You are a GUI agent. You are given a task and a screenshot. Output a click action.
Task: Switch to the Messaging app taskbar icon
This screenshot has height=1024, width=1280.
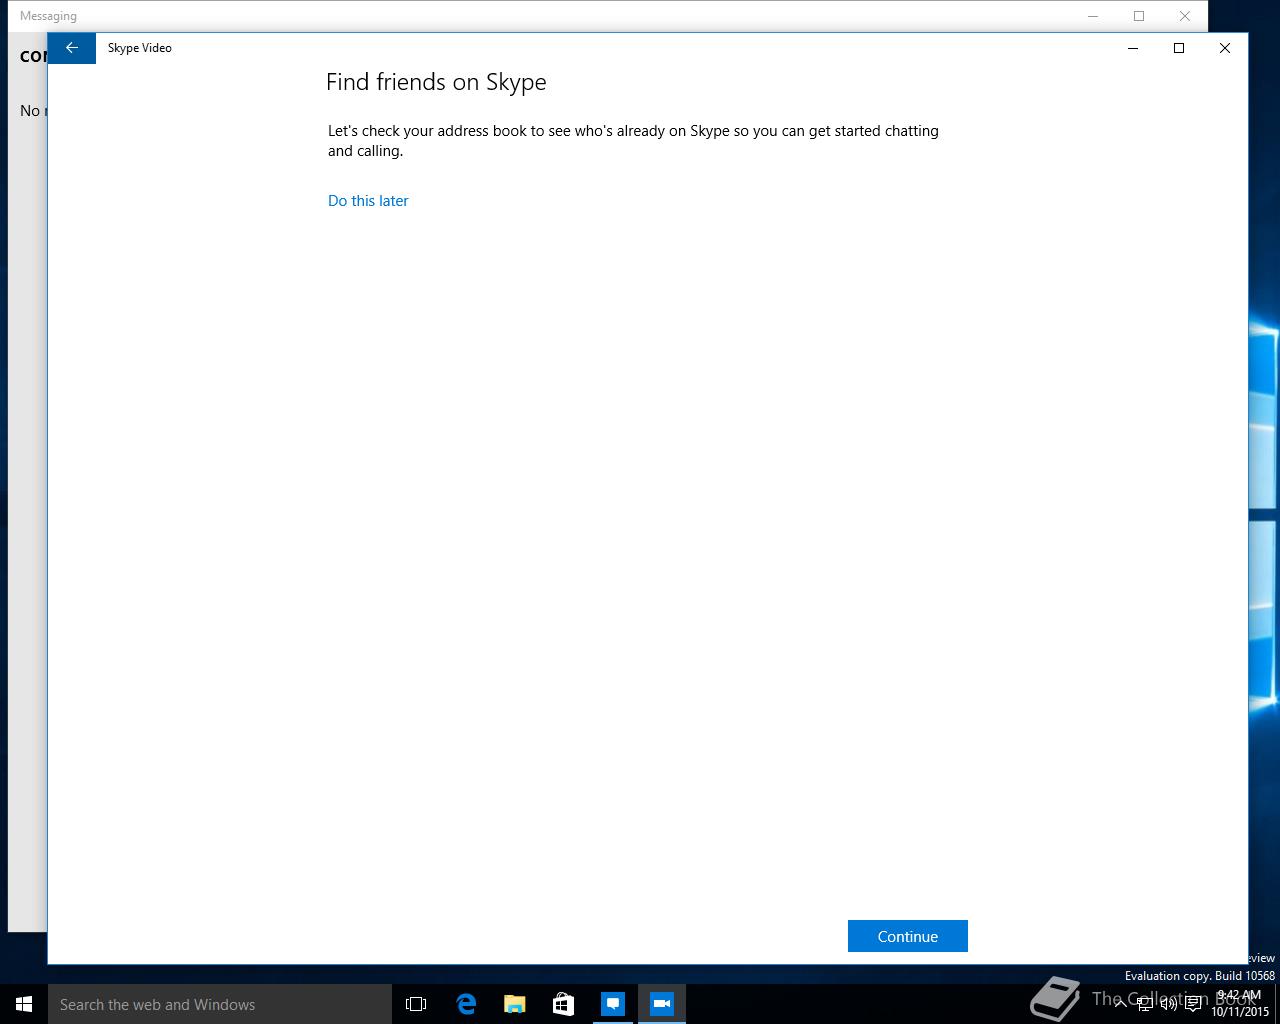[612, 1004]
